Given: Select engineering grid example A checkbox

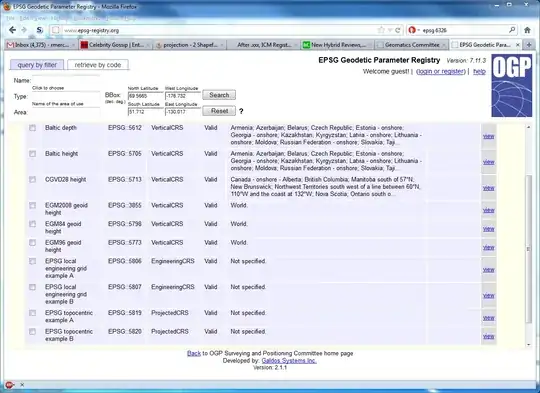Looking at the screenshot, I should coord(32,261).
